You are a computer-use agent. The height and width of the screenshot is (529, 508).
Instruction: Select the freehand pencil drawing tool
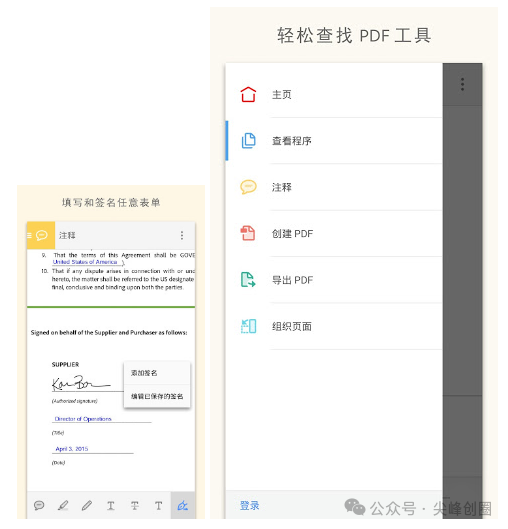pyautogui.click(x=87, y=505)
